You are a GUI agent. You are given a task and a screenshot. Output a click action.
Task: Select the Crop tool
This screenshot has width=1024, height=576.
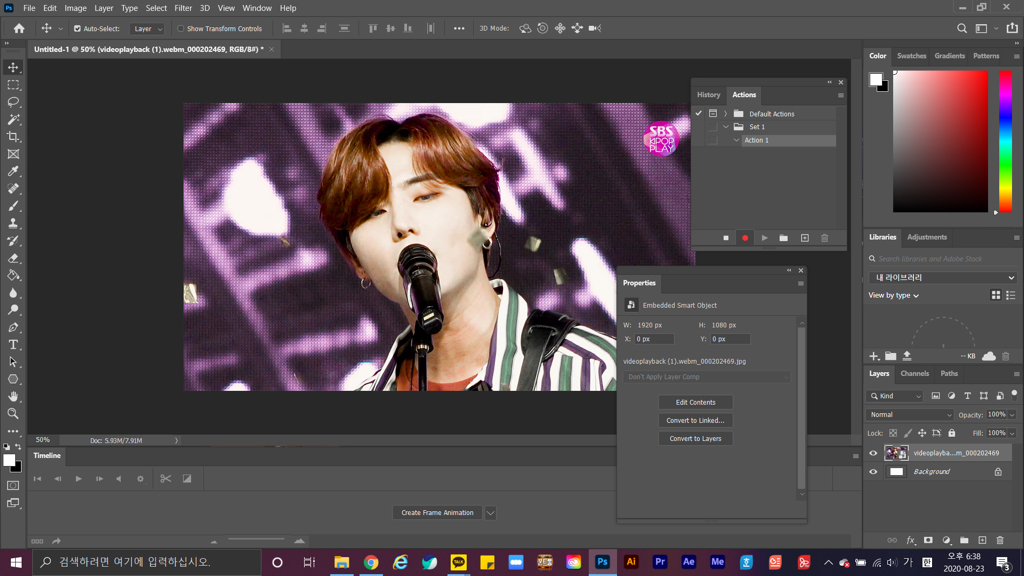point(13,136)
